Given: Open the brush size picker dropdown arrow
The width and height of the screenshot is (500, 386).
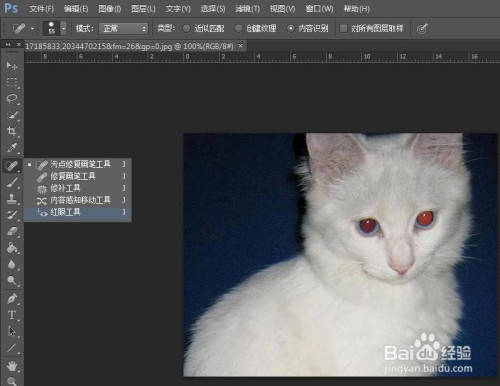Looking at the screenshot, I should click(63, 28).
